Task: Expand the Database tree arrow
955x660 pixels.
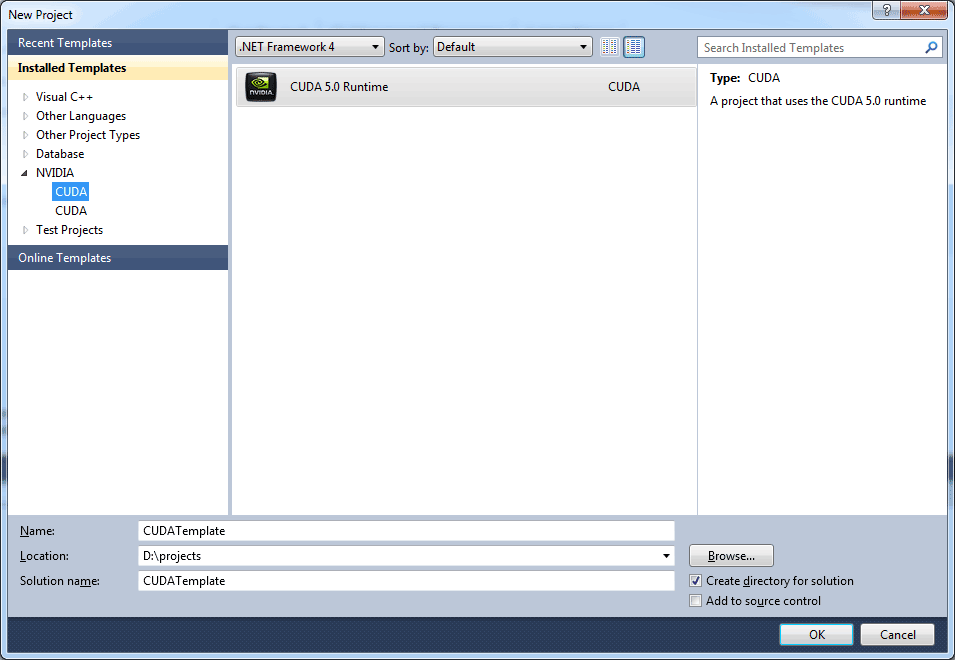Action: pyautogui.click(x=25, y=154)
